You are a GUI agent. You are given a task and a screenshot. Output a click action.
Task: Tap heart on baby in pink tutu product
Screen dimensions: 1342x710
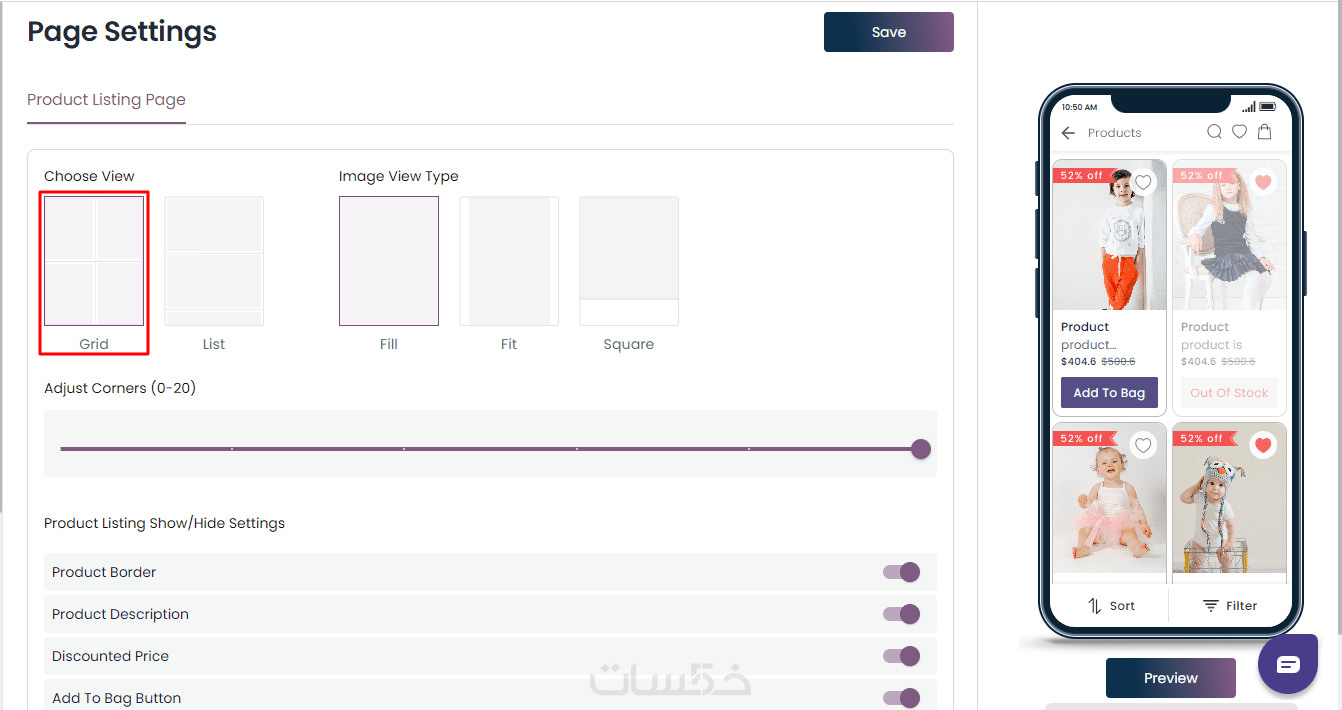coord(1144,445)
